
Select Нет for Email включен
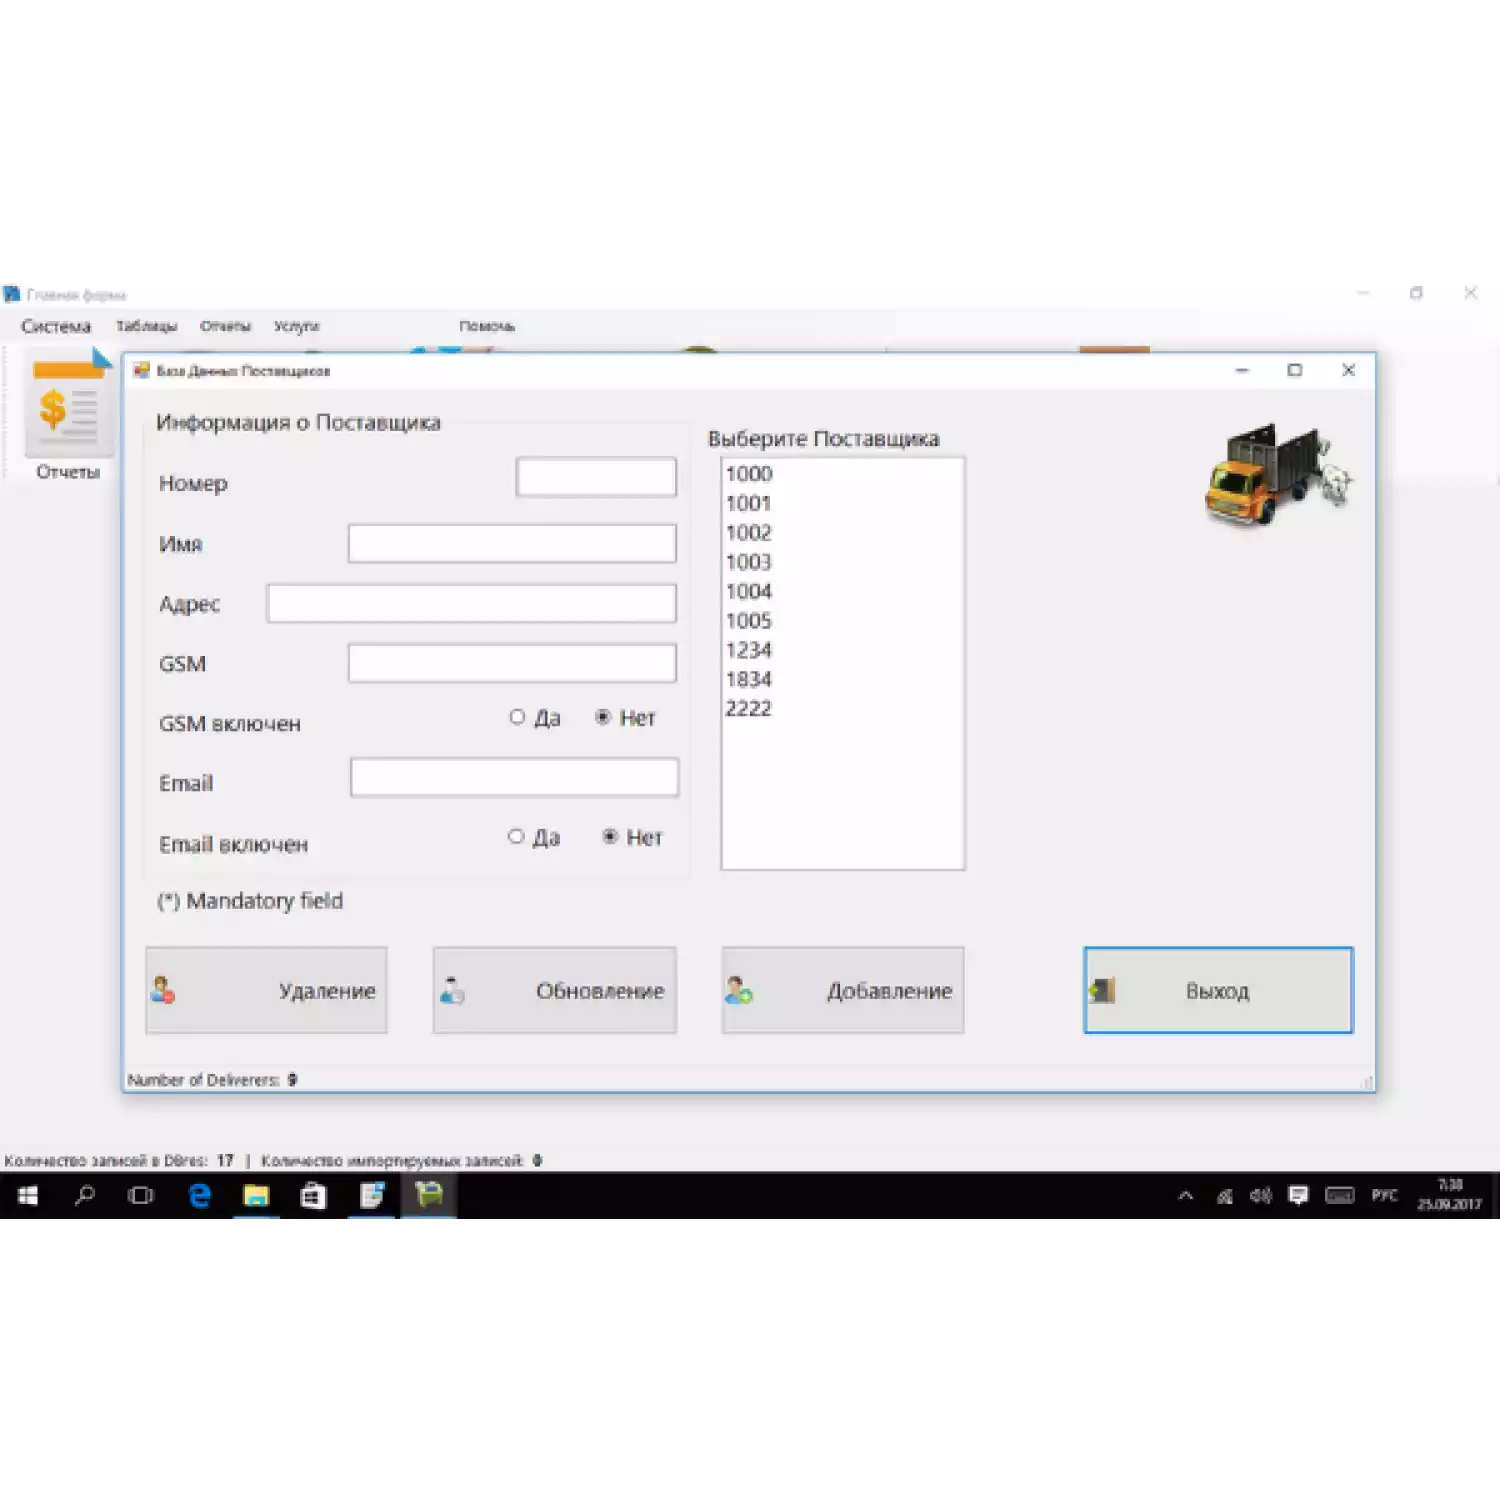[610, 836]
